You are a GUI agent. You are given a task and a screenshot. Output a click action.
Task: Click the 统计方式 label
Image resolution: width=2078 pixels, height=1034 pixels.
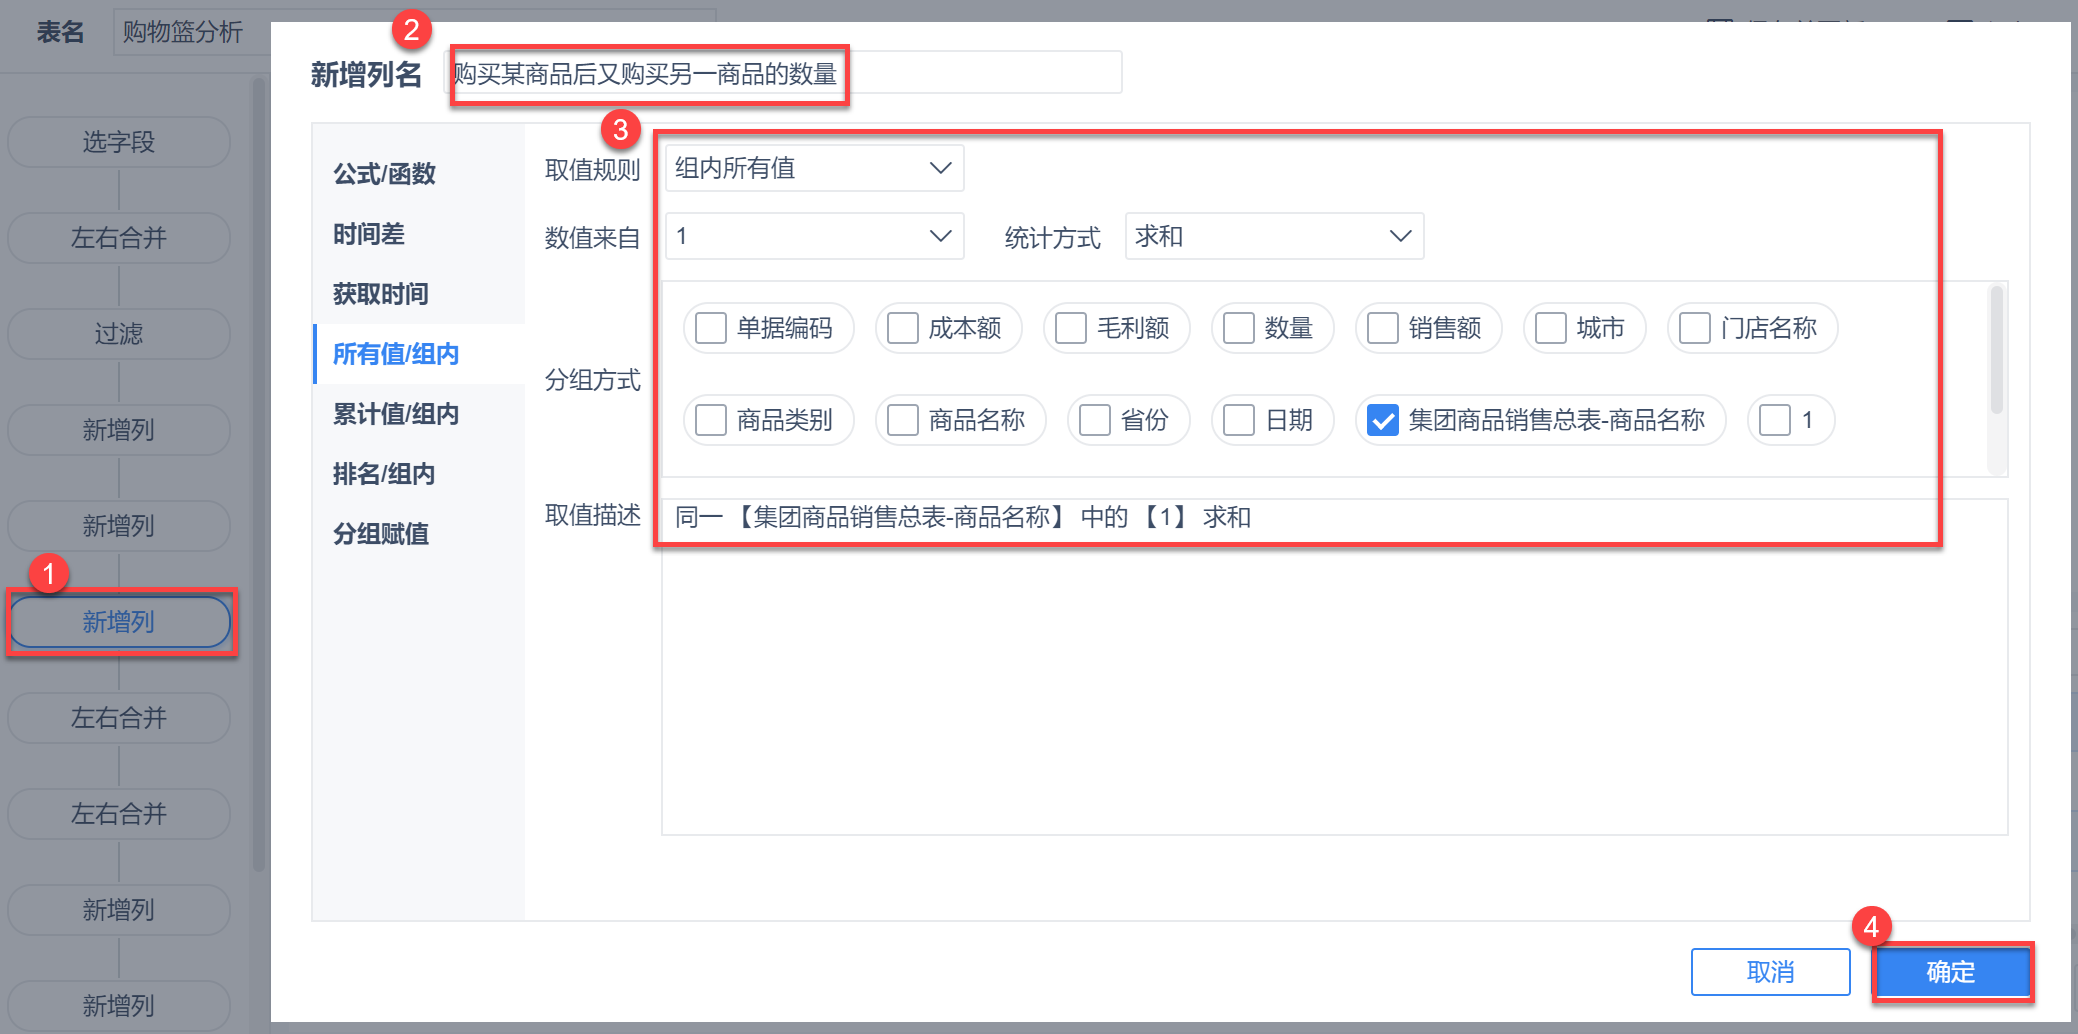tap(1052, 238)
